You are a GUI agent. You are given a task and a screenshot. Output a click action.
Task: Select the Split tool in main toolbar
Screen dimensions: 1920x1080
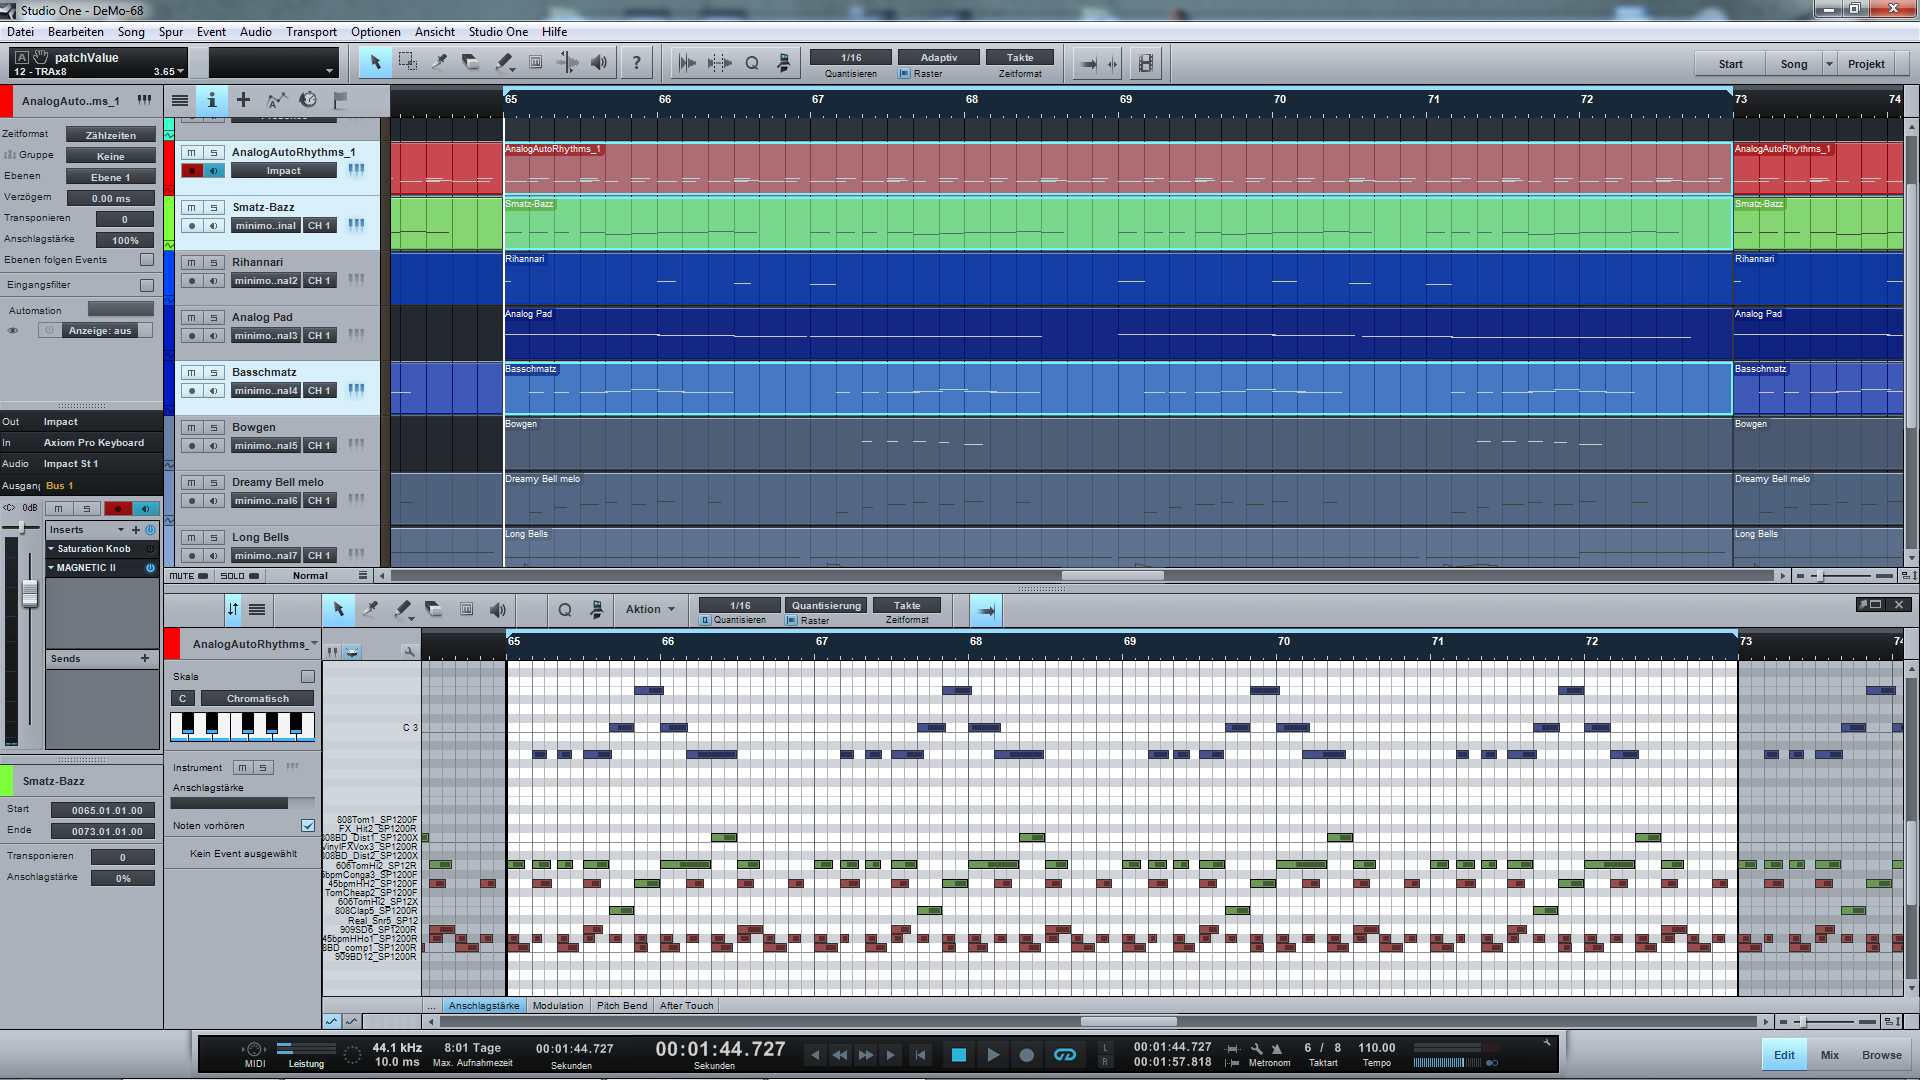pos(439,63)
